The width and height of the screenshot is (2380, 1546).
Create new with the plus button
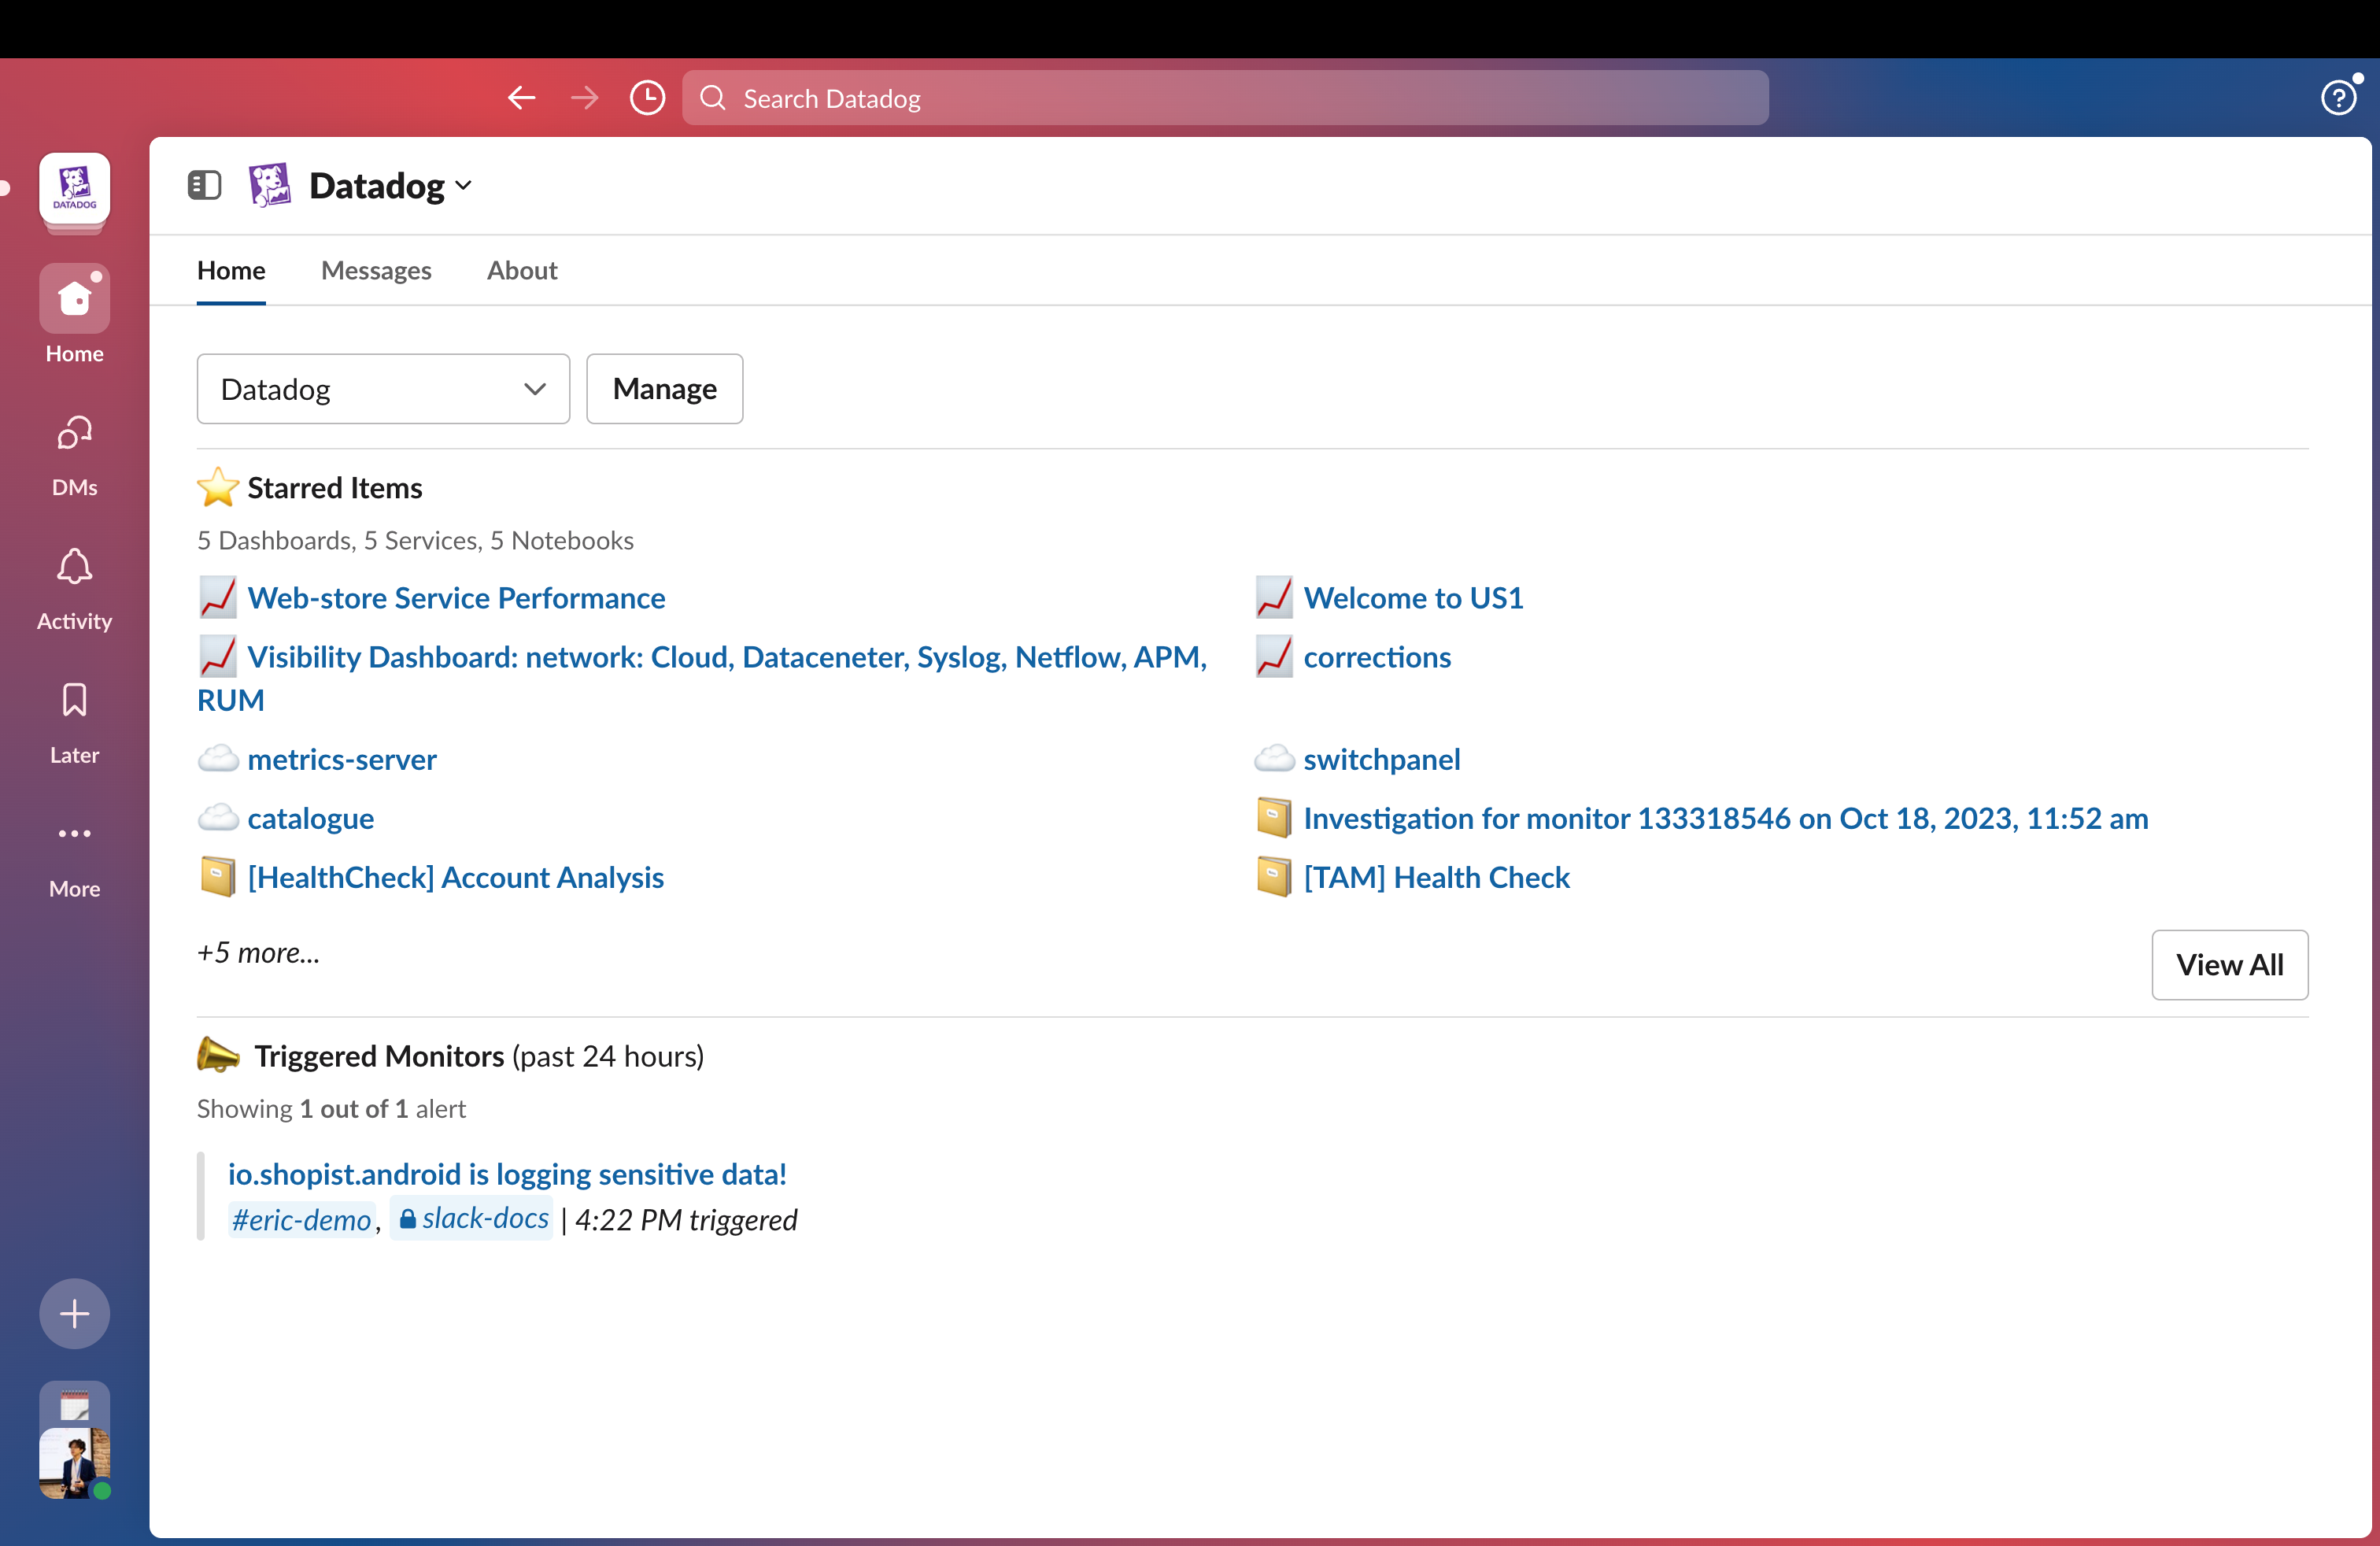(x=74, y=1313)
